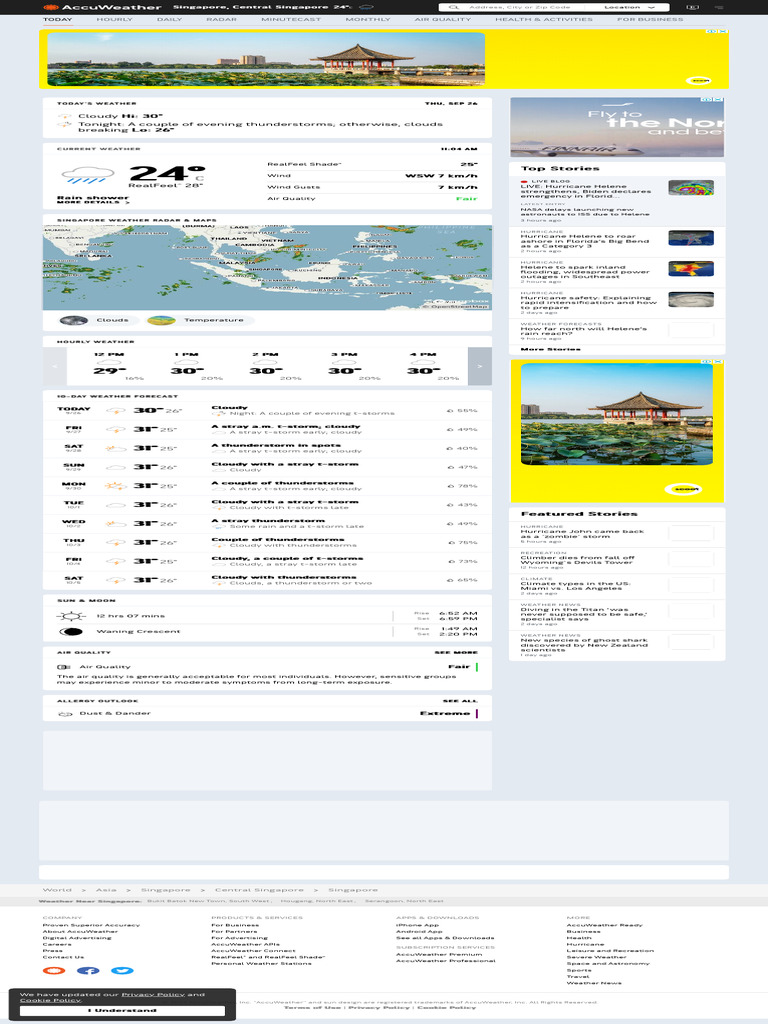
Task: Open AccuWeather's first orange social icon
Action: (x=54, y=970)
